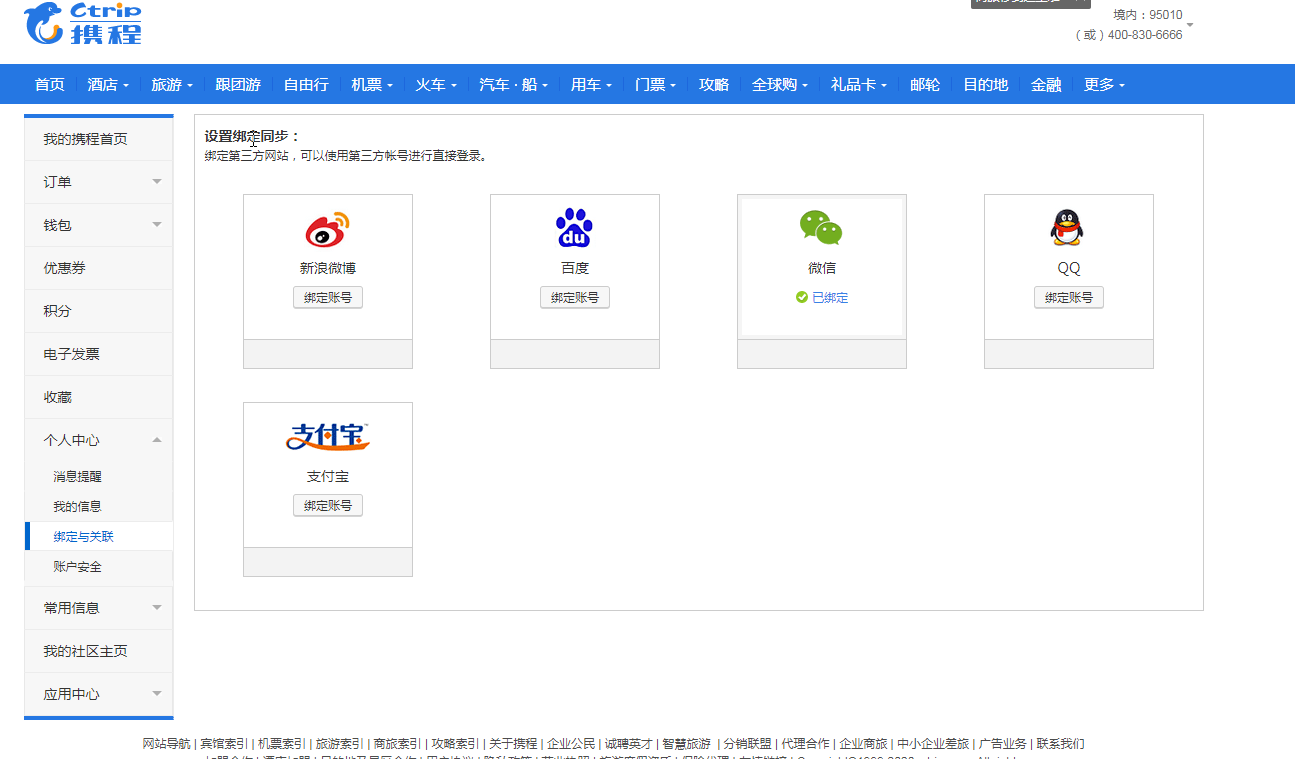Click the QQ penguin logo icon

coord(1067,228)
